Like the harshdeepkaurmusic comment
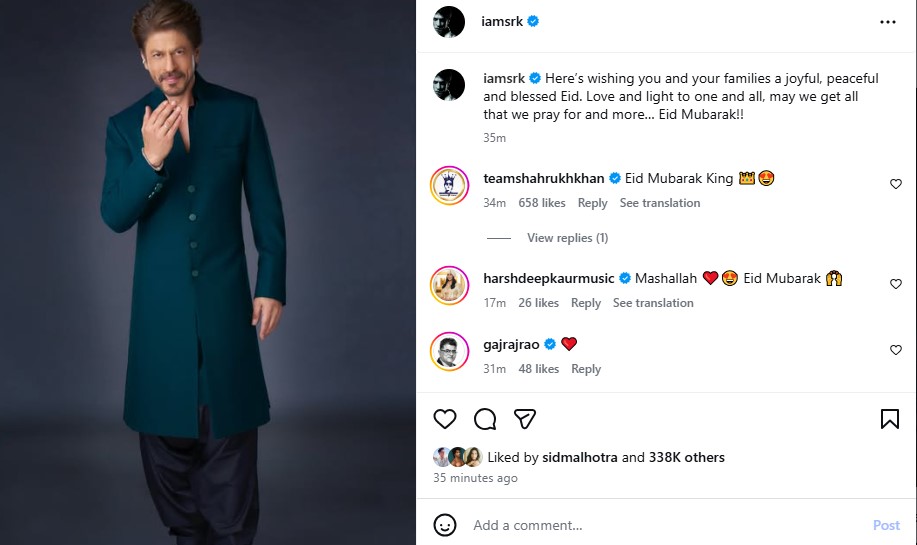Image resolution: width=917 pixels, height=545 pixels. [x=895, y=284]
